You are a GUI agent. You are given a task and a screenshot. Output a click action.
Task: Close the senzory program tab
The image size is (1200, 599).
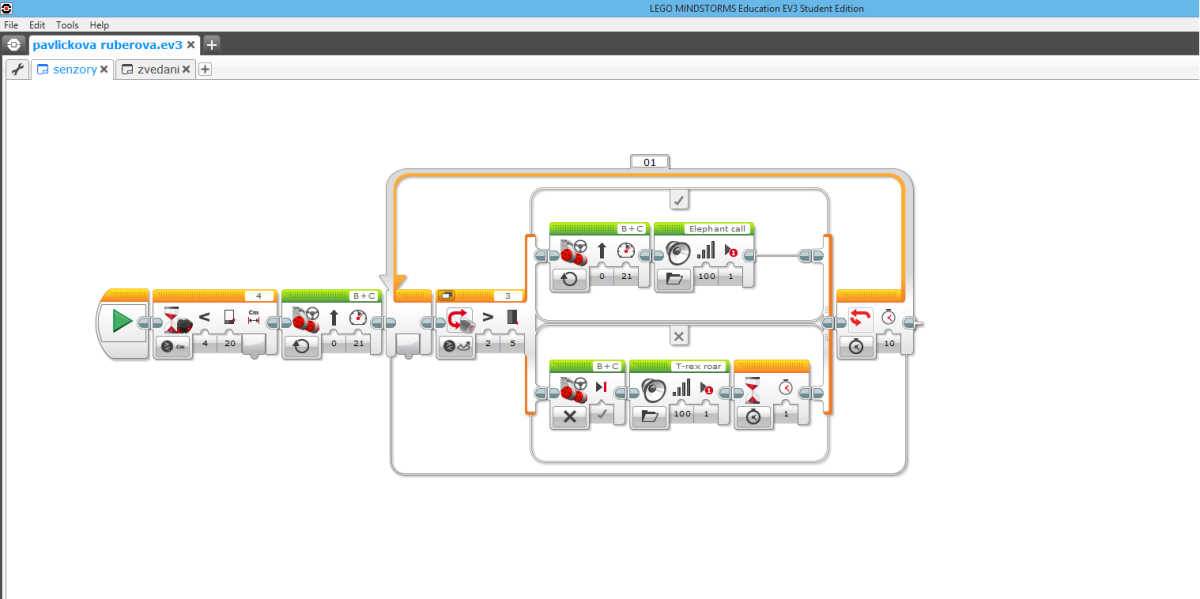point(104,70)
